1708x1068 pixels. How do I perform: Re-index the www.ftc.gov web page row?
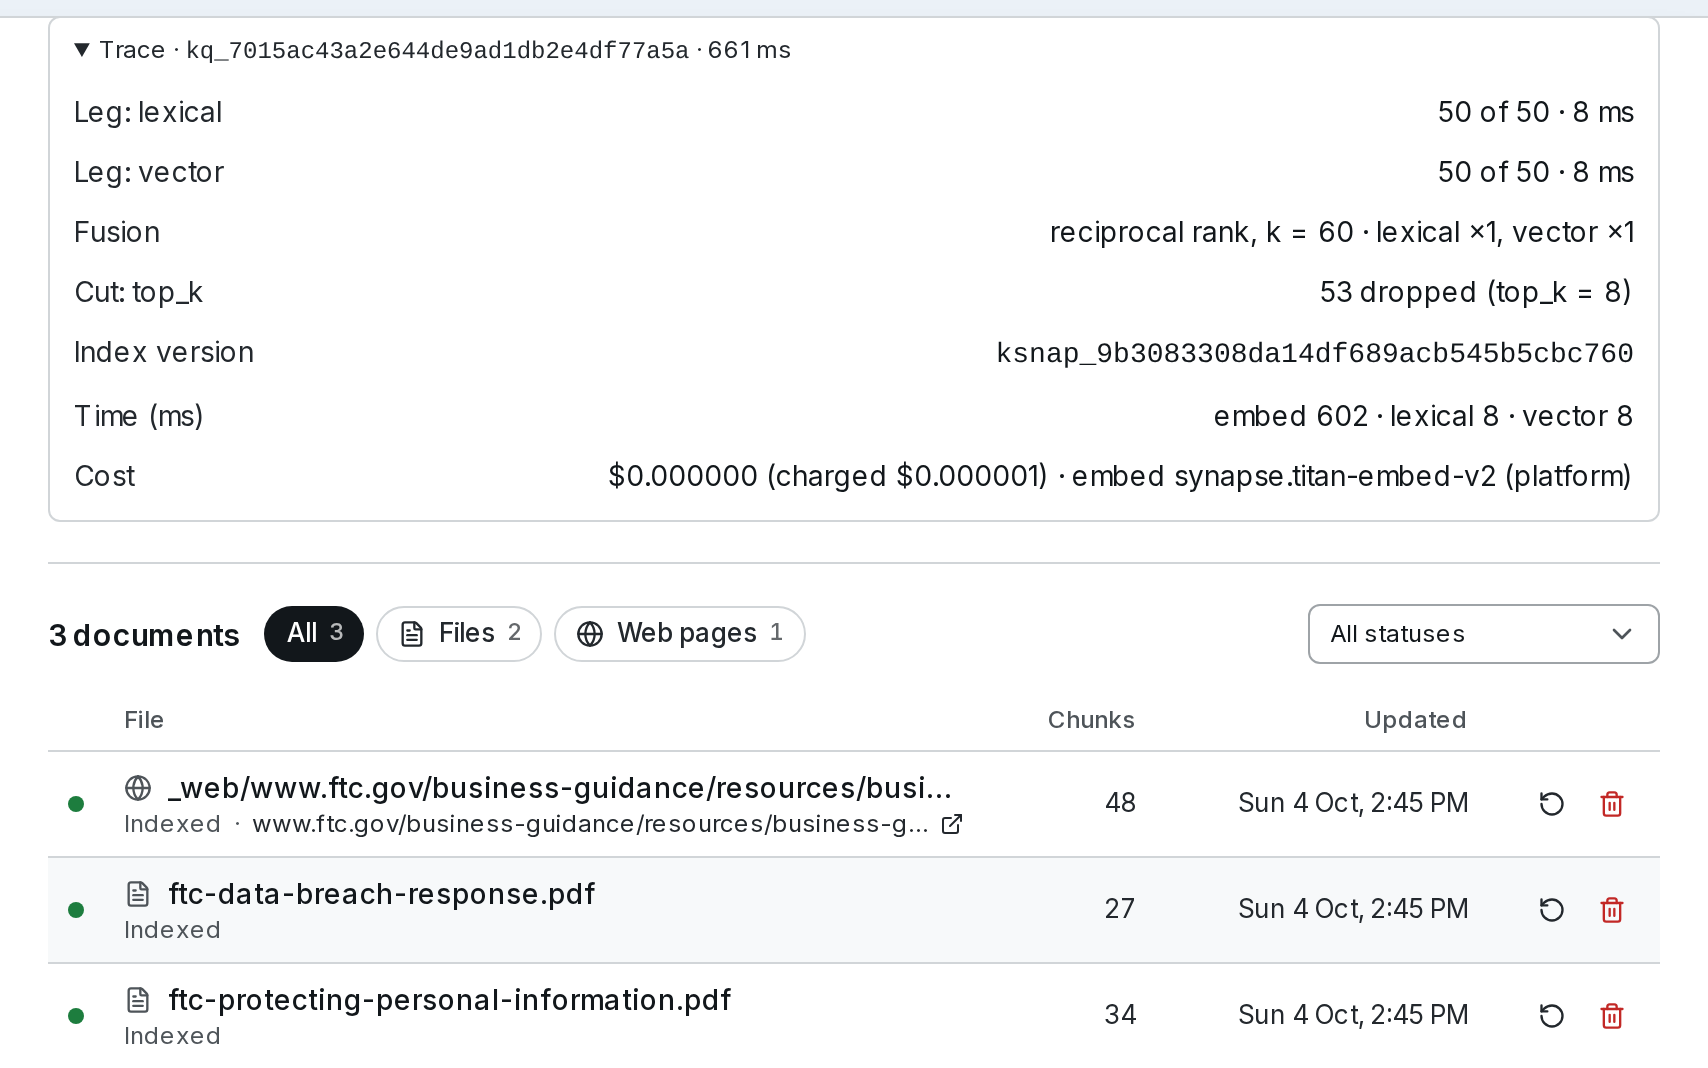coord(1551,804)
